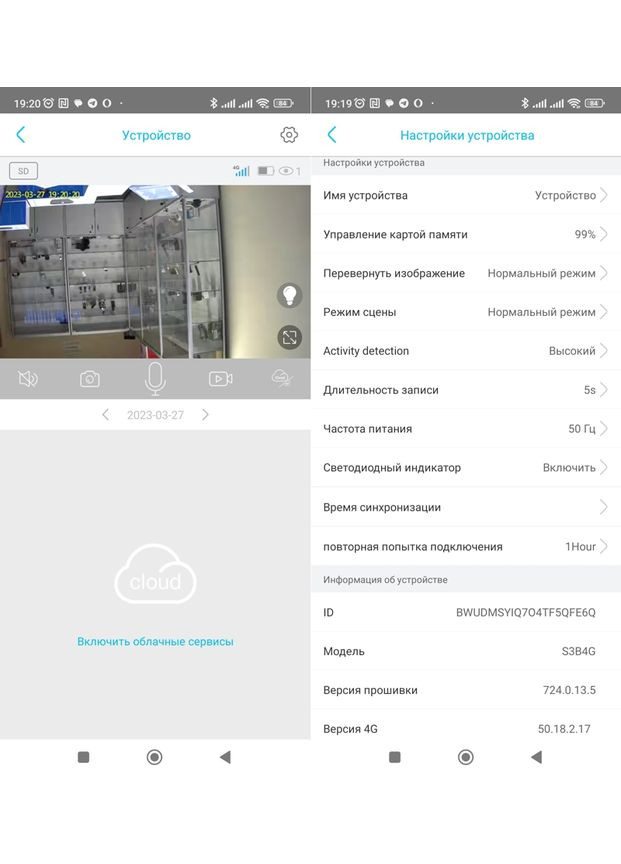
Task: Tap Android home circle on left phone
Action: coord(155,757)
